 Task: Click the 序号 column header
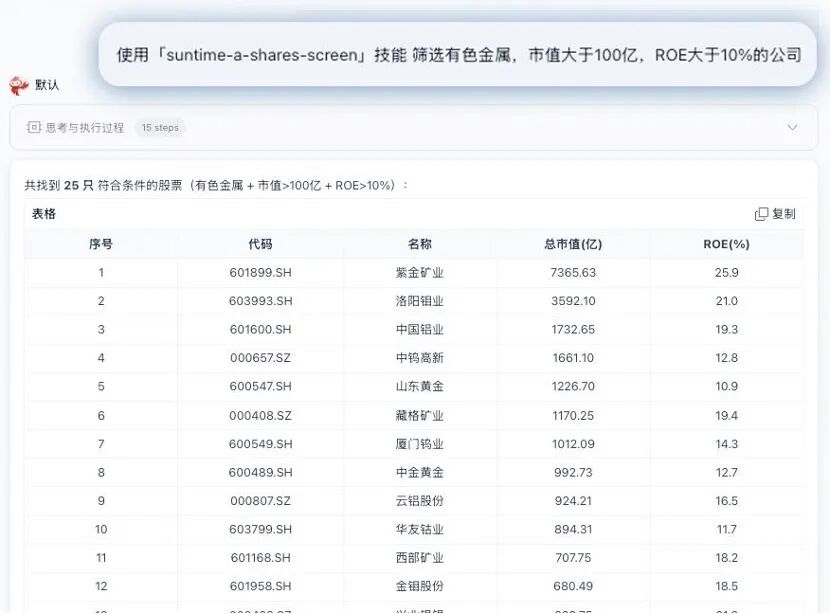coord(101,244)
